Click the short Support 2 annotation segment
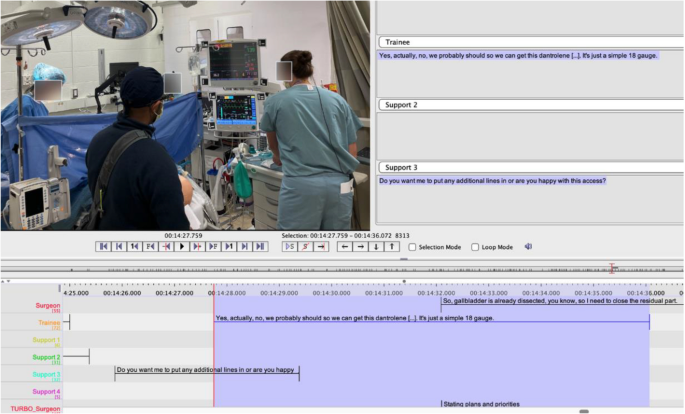 coord(76,357)
